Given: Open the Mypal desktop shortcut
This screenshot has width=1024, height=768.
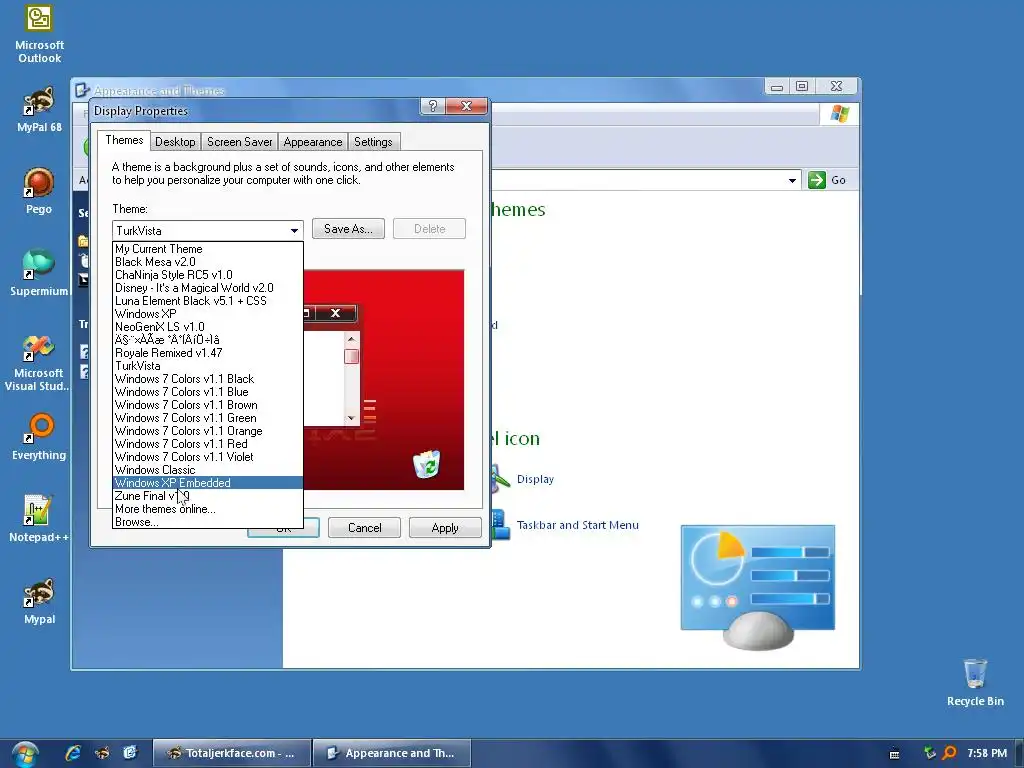Looking at the screenshot, I should tap(39, 601).
